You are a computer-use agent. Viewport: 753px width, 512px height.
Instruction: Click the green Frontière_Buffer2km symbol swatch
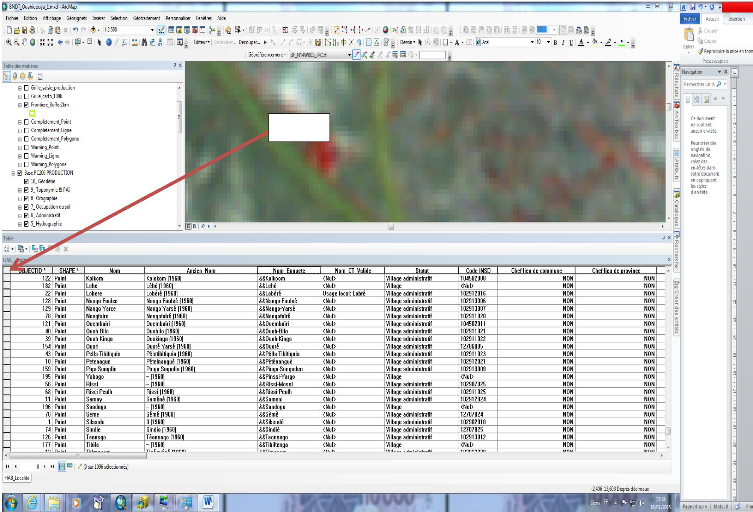pyautogui.click(x=32, y=113)
